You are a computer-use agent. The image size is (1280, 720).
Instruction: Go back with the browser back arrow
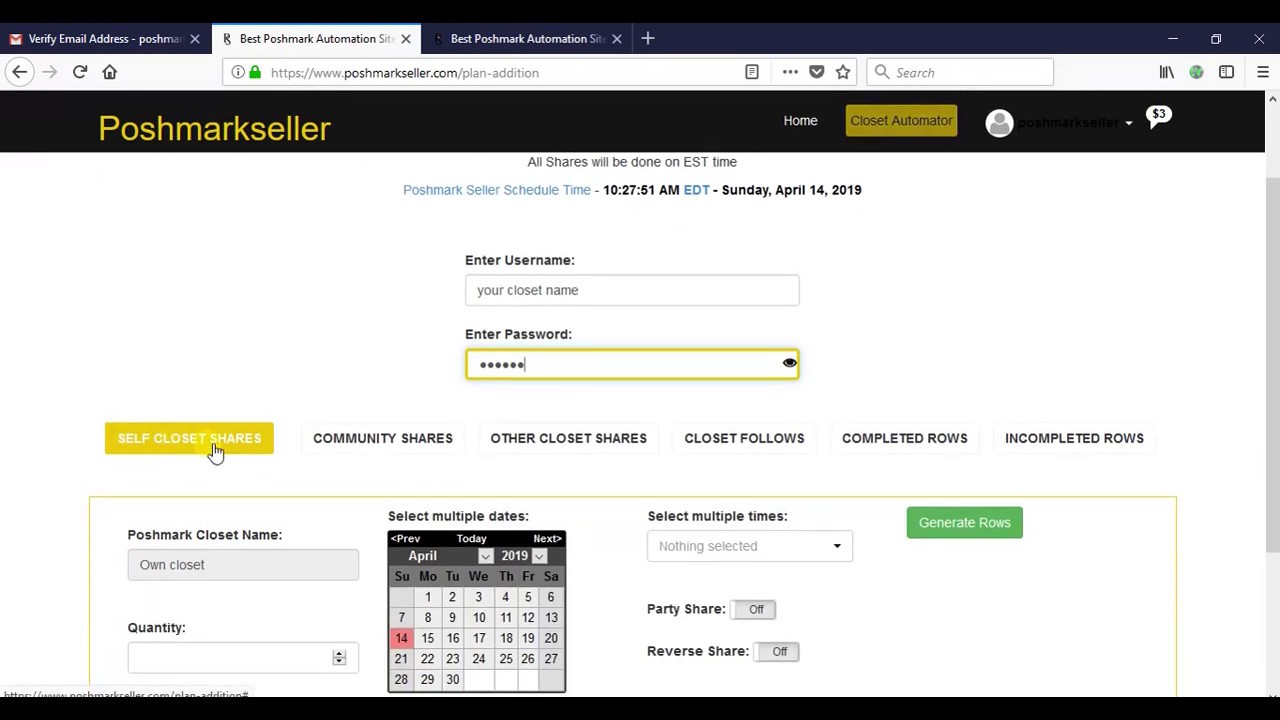tap(19, 72)
